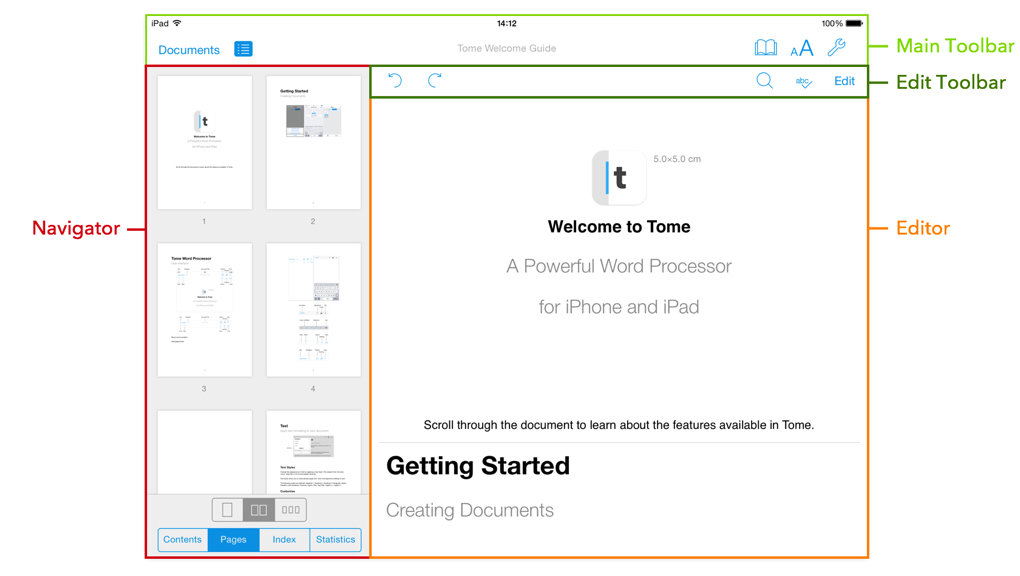Select two column thumbnail layout
This screenshot has width=1020, height=576.
(x=259, y=510)
